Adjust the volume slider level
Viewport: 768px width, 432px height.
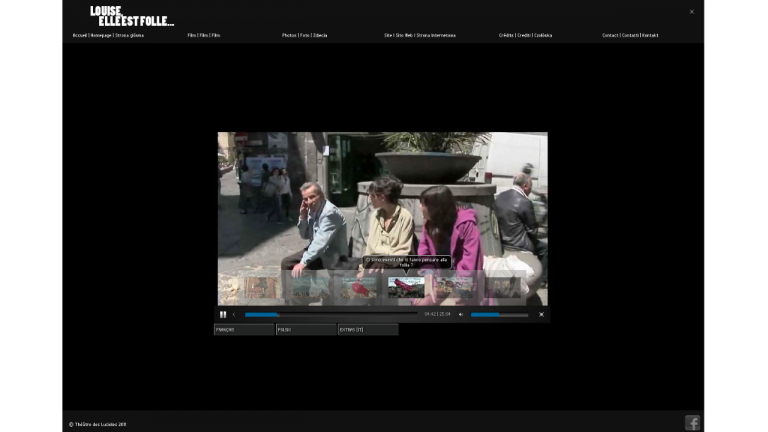(x=499, y=314)
